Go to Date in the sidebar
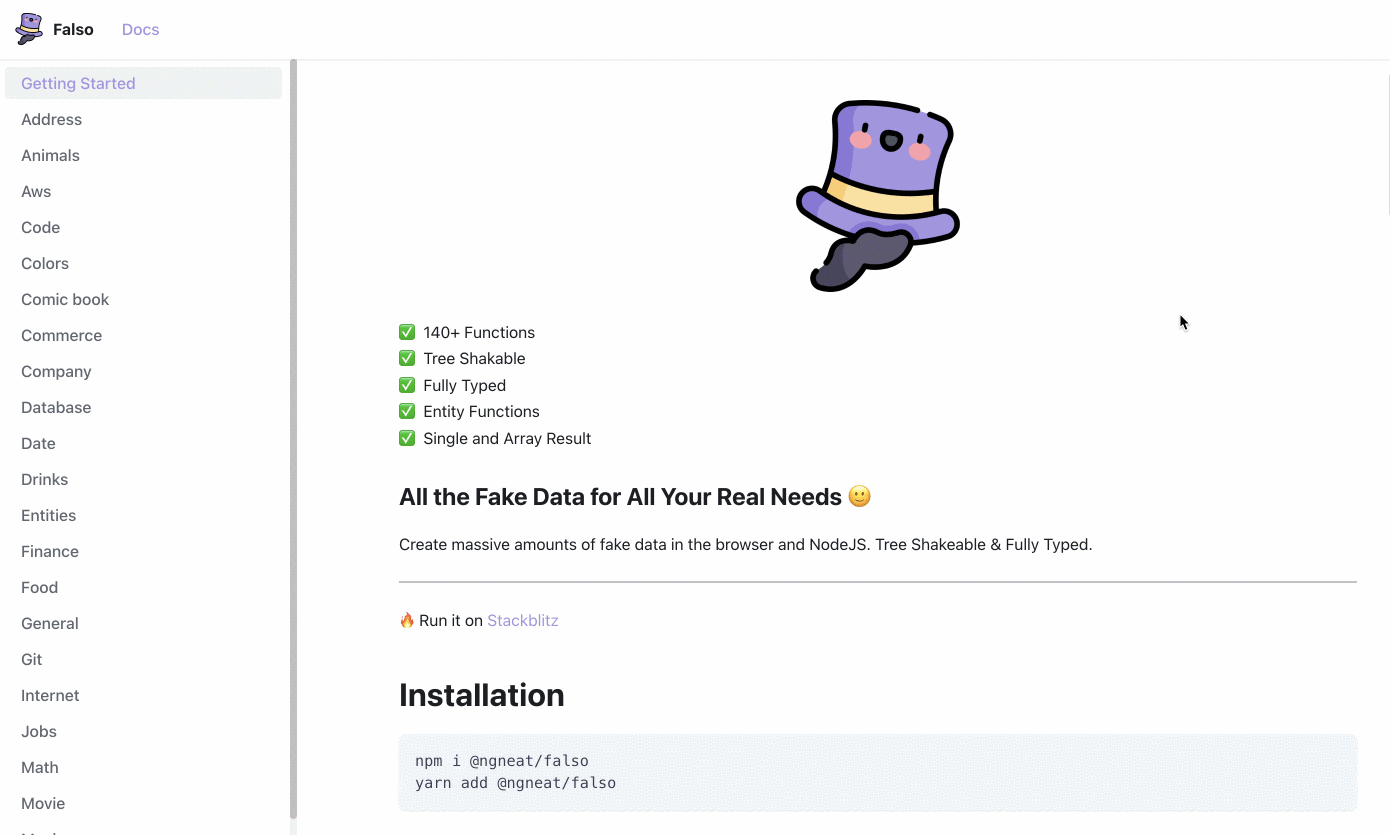 [143, 443]
